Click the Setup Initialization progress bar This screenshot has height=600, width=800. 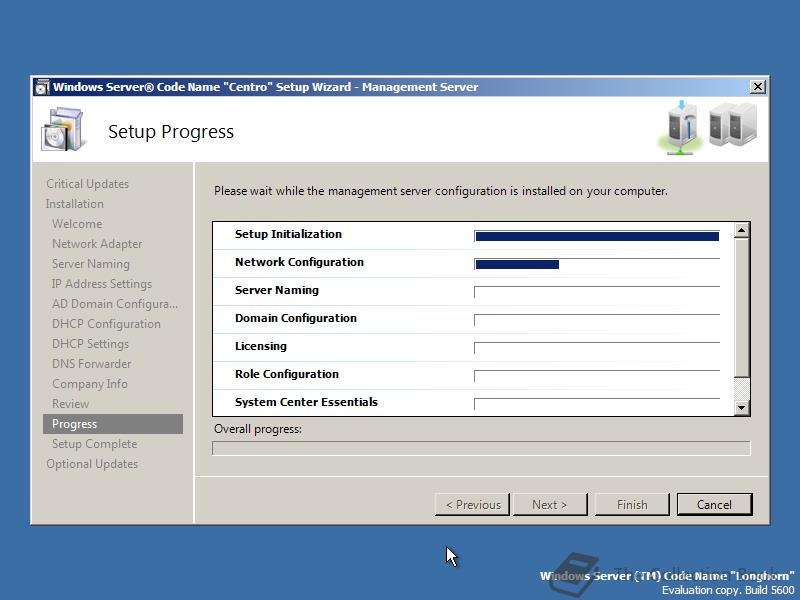597,236
